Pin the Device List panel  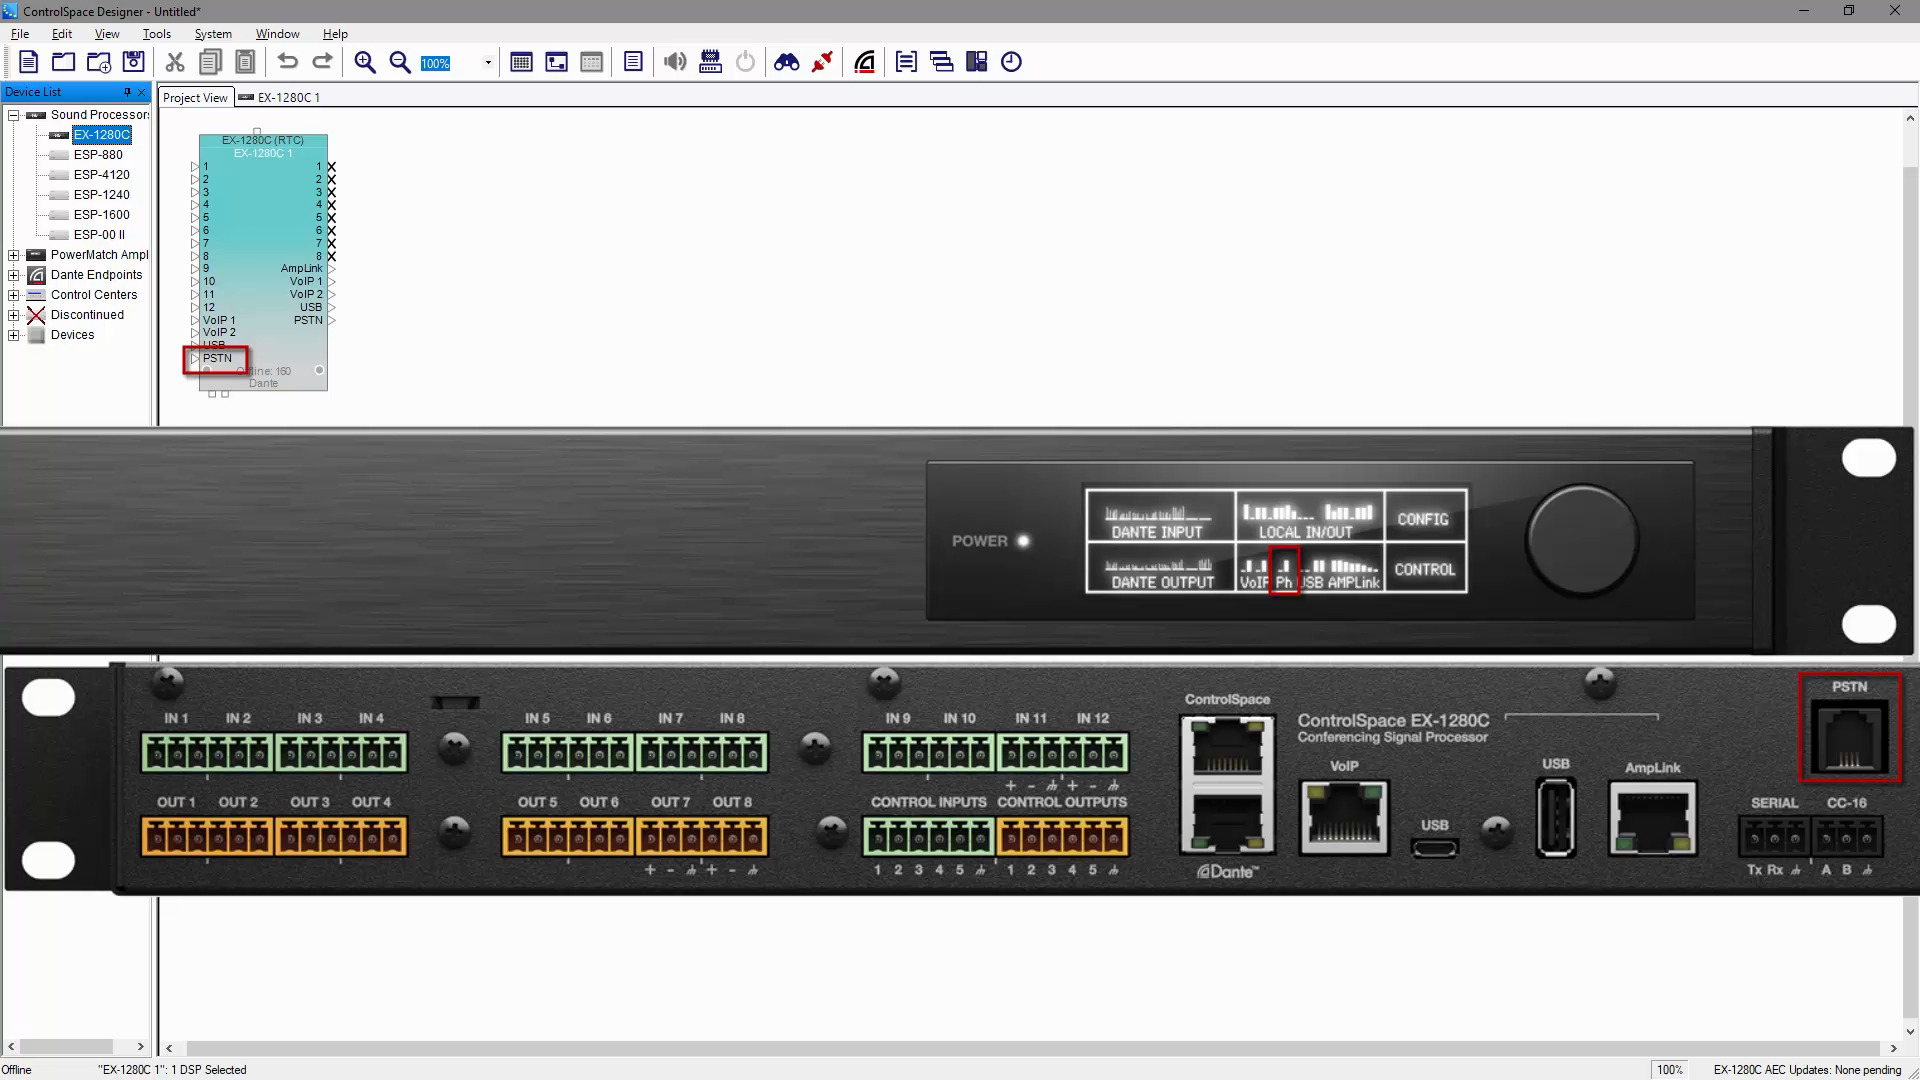point(127,92)
